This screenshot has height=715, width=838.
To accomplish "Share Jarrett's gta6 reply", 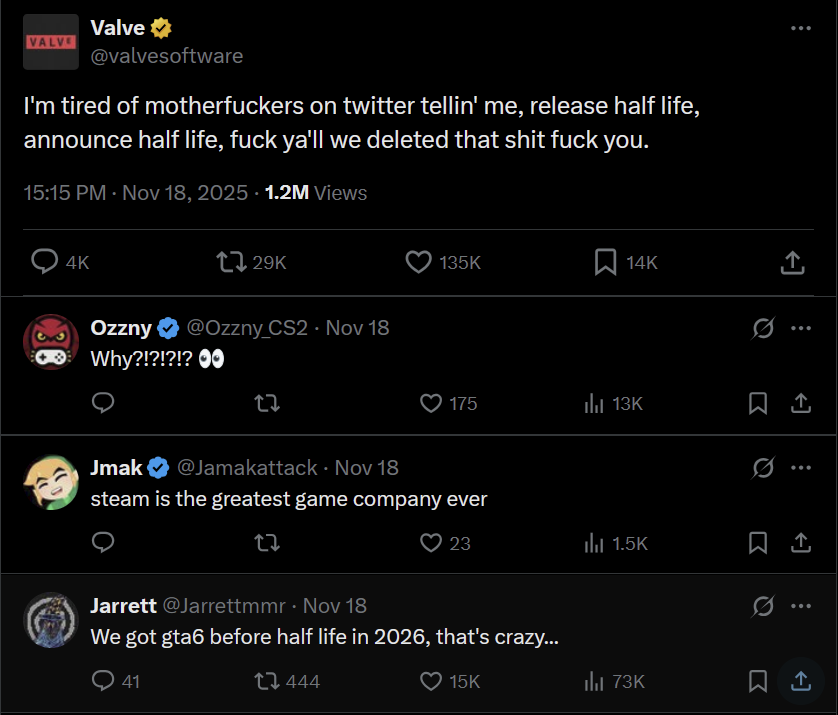I will [x=801, y=681].
